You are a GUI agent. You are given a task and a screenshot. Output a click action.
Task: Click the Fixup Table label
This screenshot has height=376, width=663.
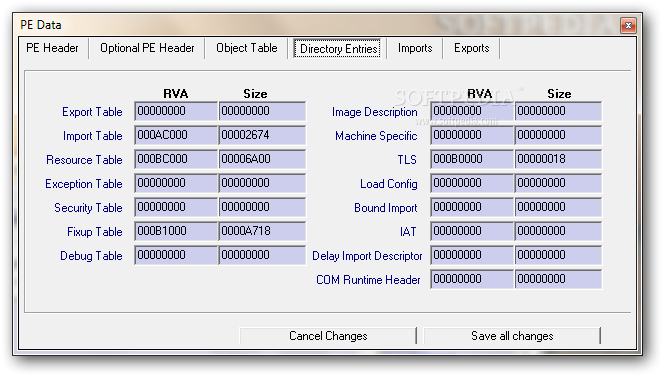click(95, 232)
